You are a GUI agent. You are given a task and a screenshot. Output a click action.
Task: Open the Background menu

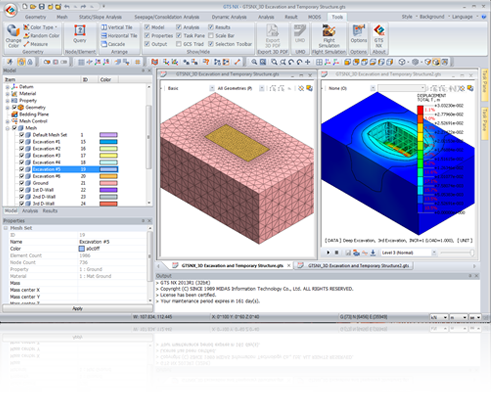433,17
